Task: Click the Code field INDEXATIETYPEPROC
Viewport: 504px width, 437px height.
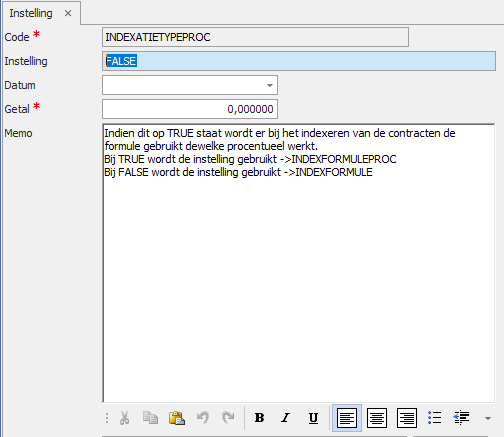Action: (x=255, y=37)
